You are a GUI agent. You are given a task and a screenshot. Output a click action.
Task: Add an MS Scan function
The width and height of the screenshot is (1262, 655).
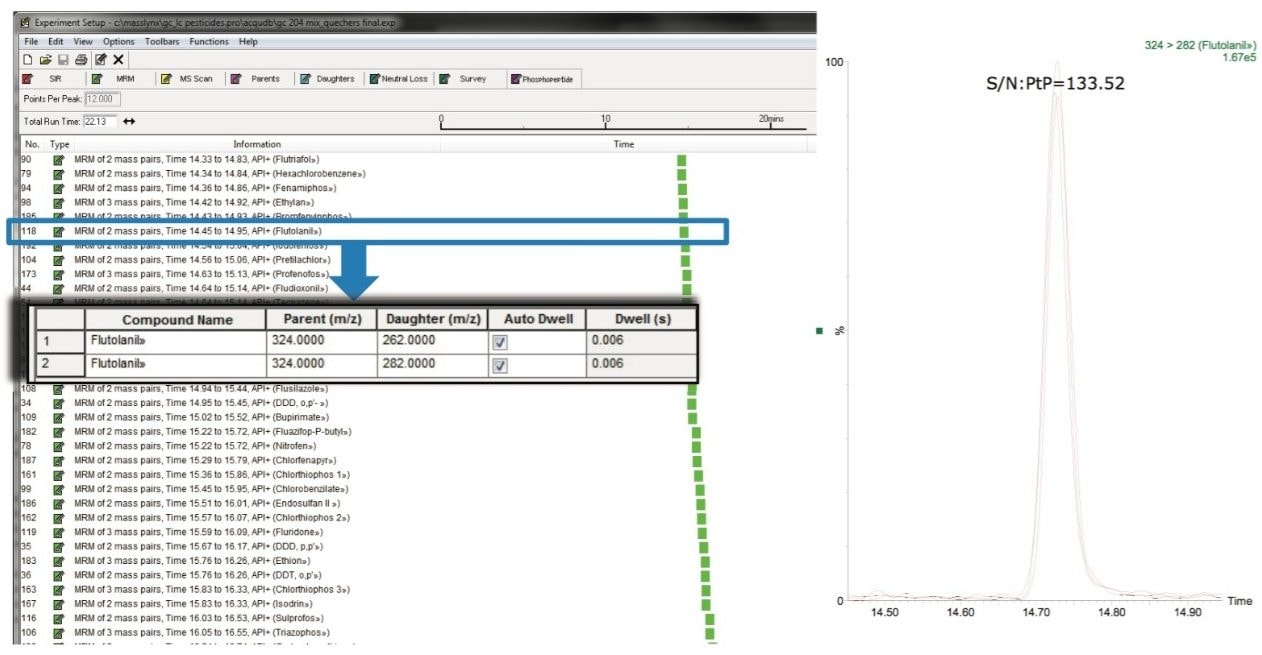tap(186, 79)
